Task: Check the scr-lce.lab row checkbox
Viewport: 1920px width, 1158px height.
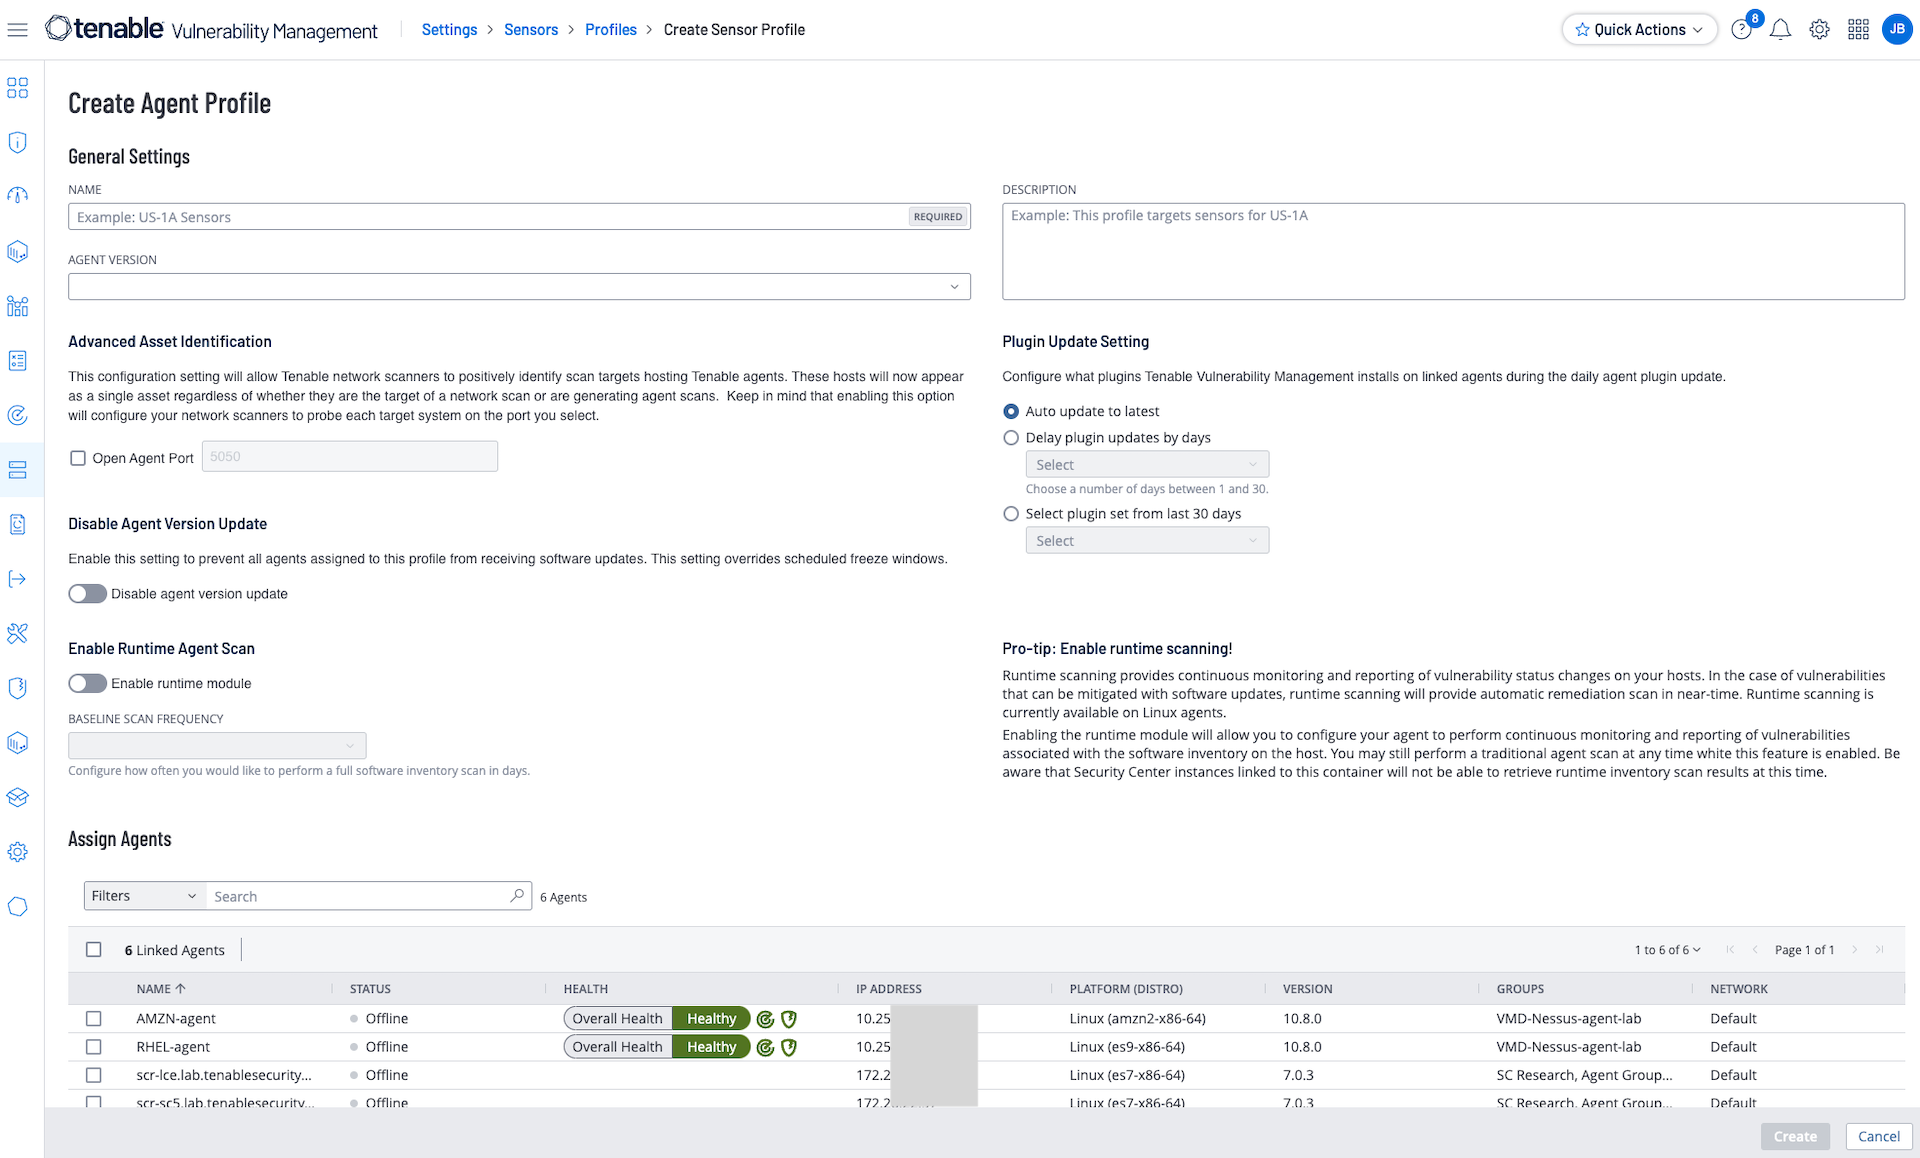Action: click(x=94, y=1075)
